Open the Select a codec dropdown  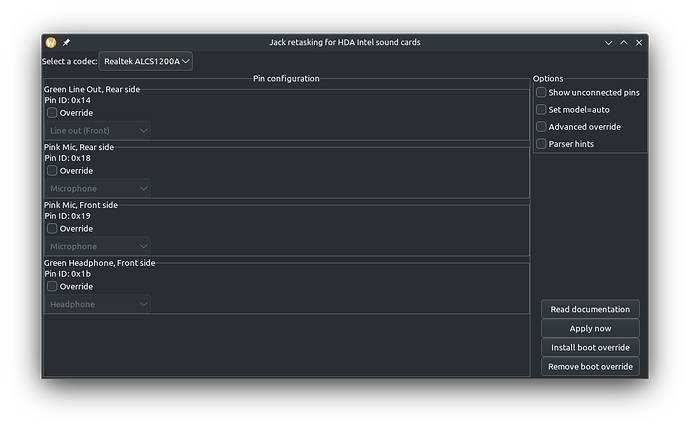click(146, 61)
